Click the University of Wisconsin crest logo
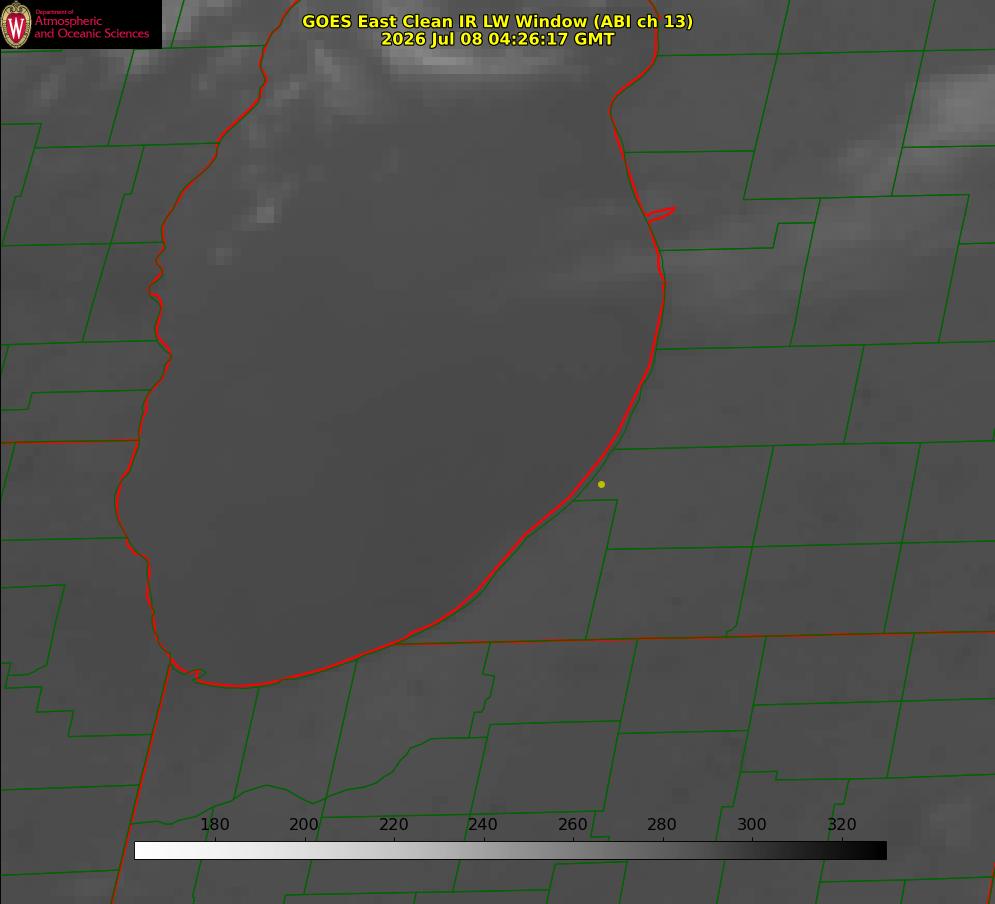Image resolution: width=995 pixels, height=904 pixels. pos(16,24)
